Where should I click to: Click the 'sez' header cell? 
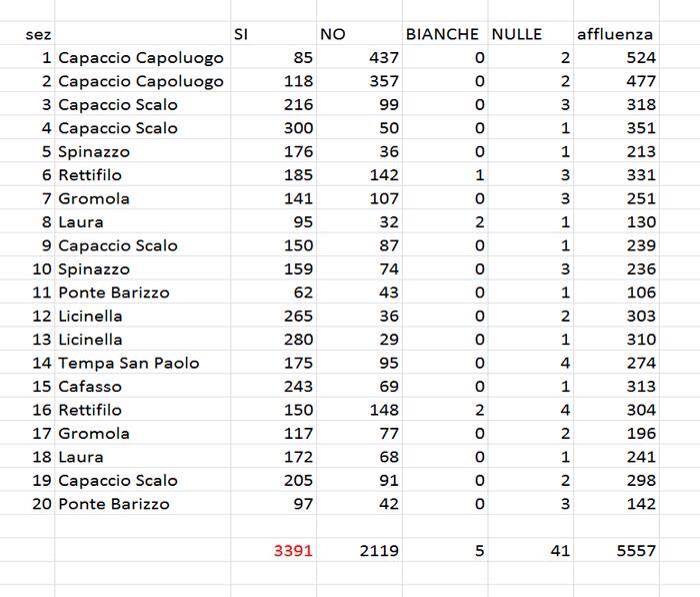27,34
